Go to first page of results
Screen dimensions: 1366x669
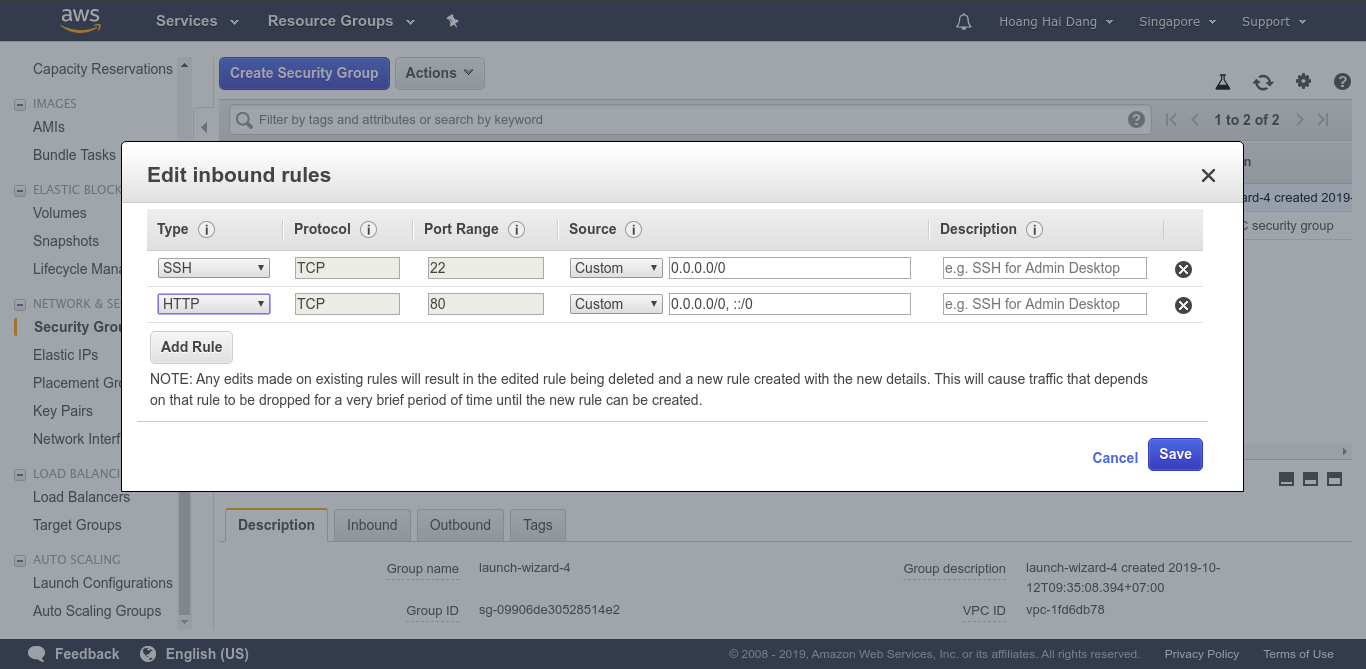point(1171,119)
